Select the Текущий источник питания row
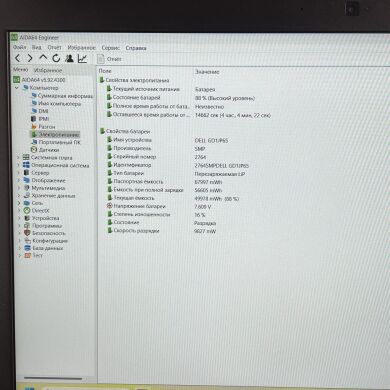Viewport: 390px width, 390px height. coord(143,89)
